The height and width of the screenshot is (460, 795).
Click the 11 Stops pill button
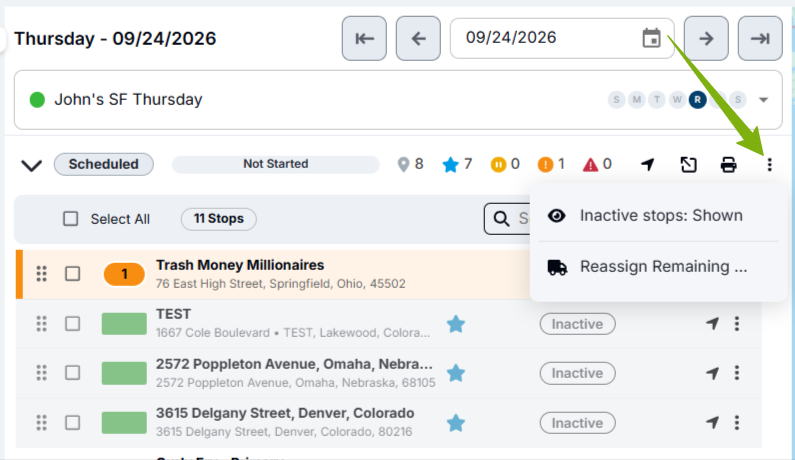(219, 219)
